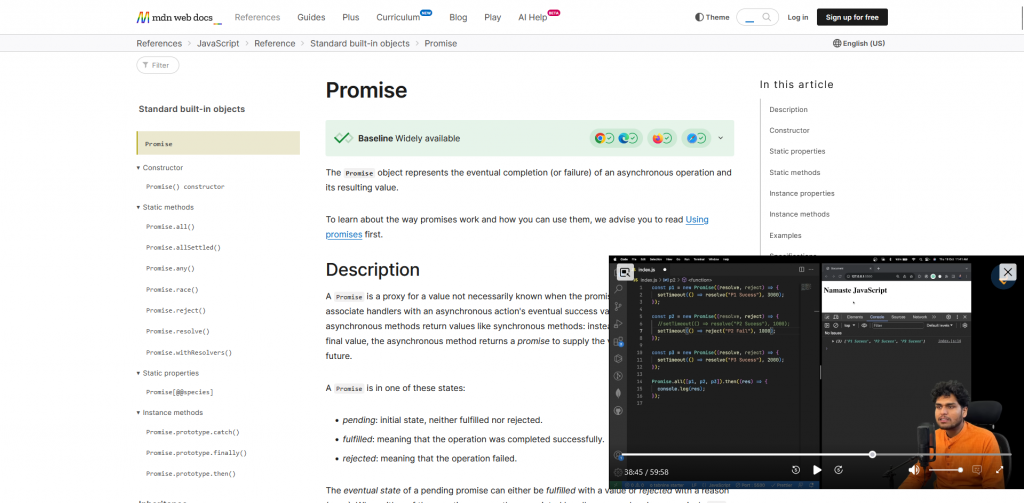The width and height of the screenshot is (1024, 503).
Task: Click the back-to-tab icon on video
Action: pos(624,272)
